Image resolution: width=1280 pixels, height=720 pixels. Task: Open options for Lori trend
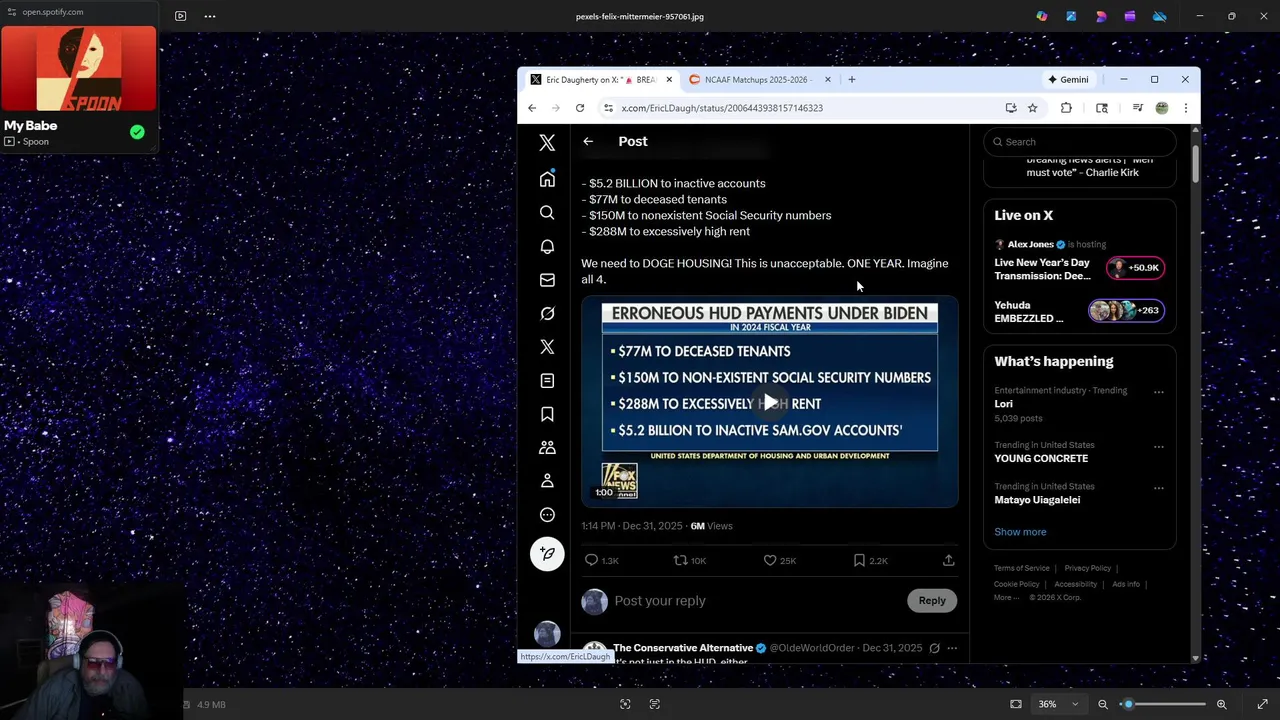click(x=1159, y=392)
